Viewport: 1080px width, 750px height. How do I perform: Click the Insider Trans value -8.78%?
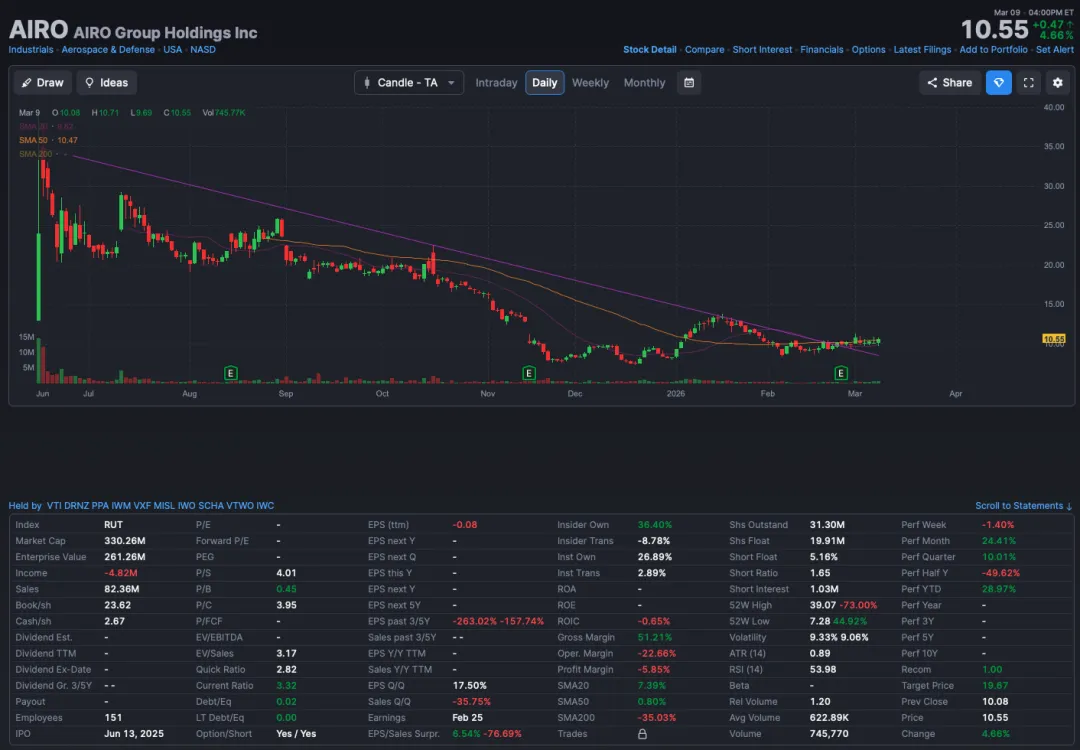click(x=654, y=541)
